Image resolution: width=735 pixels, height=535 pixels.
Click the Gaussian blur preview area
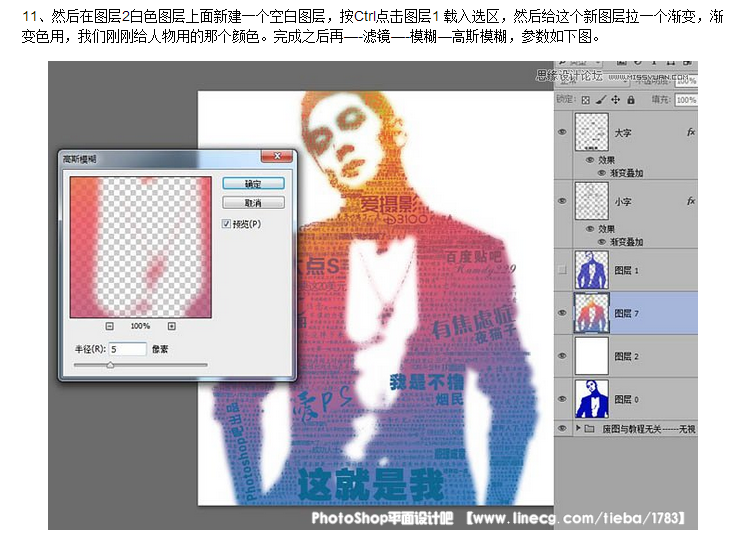pyautogui.click(x=141, y=247)
